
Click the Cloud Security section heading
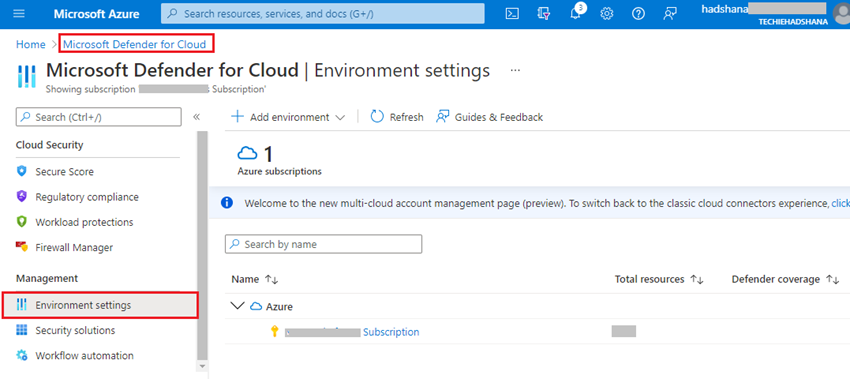[x=49, y=145]
